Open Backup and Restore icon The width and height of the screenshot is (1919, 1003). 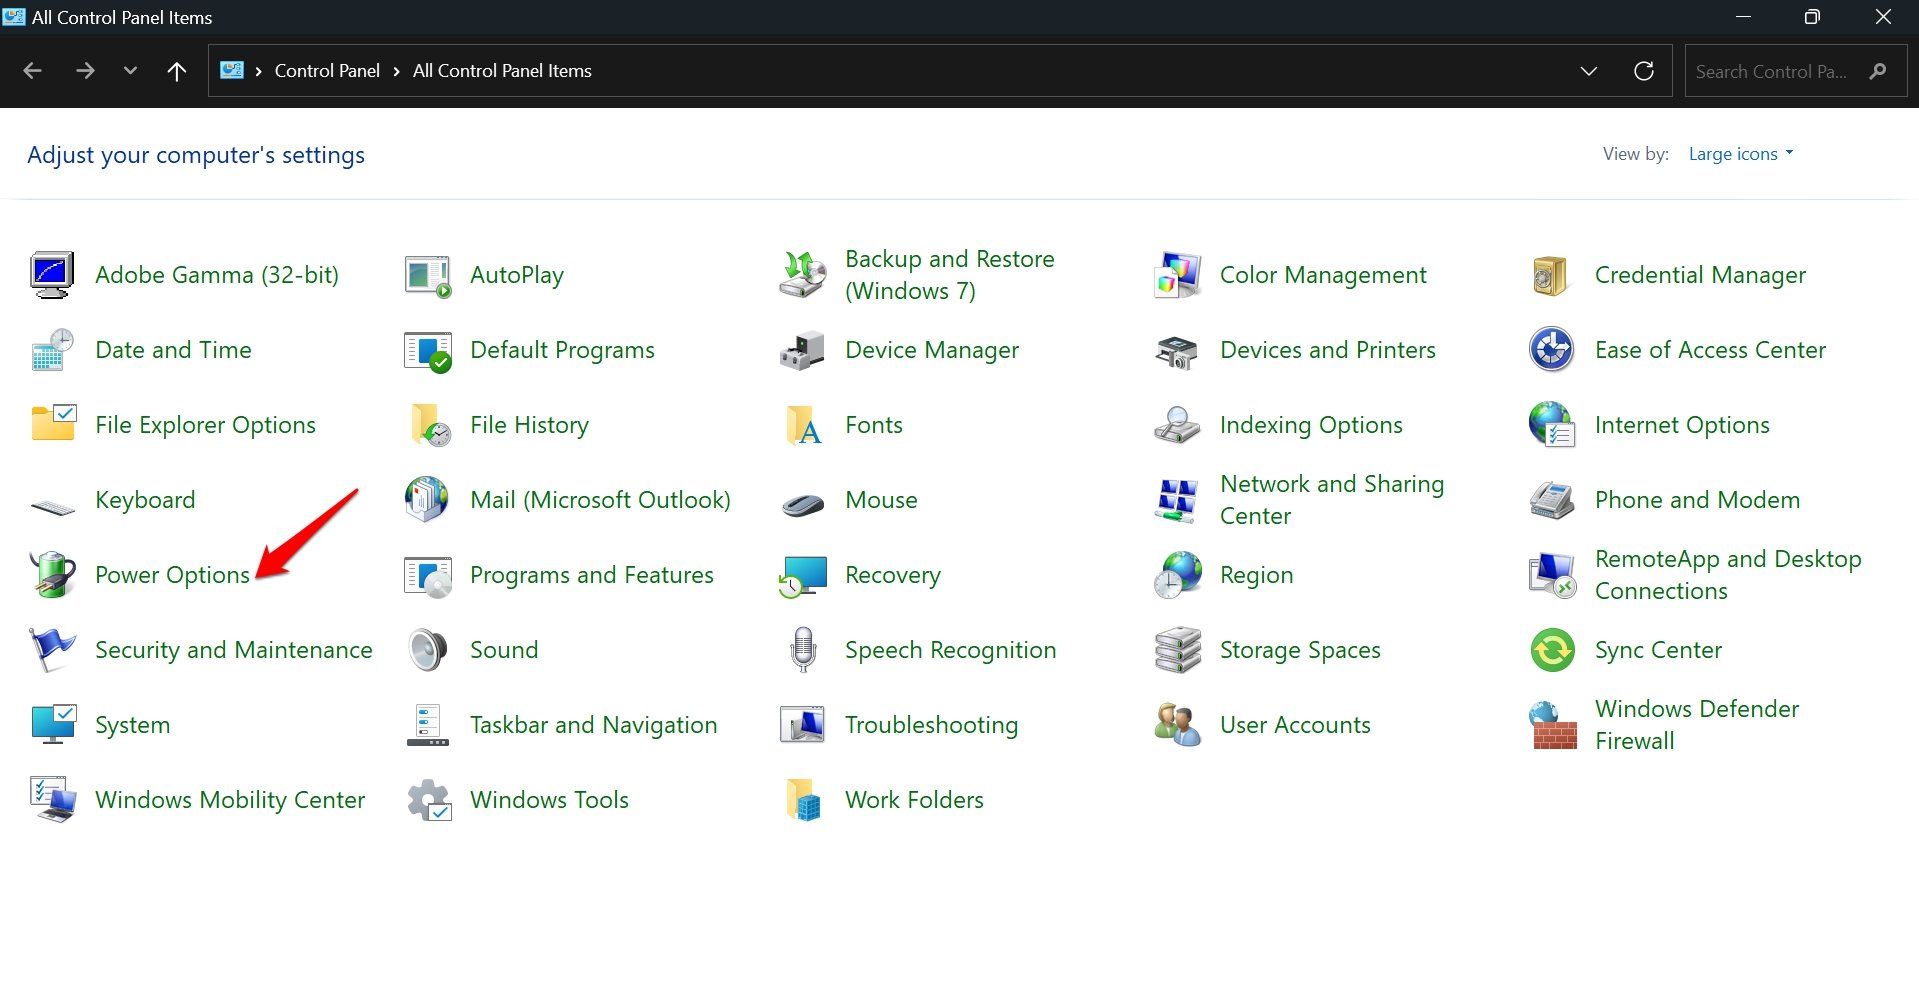point(803,275)
